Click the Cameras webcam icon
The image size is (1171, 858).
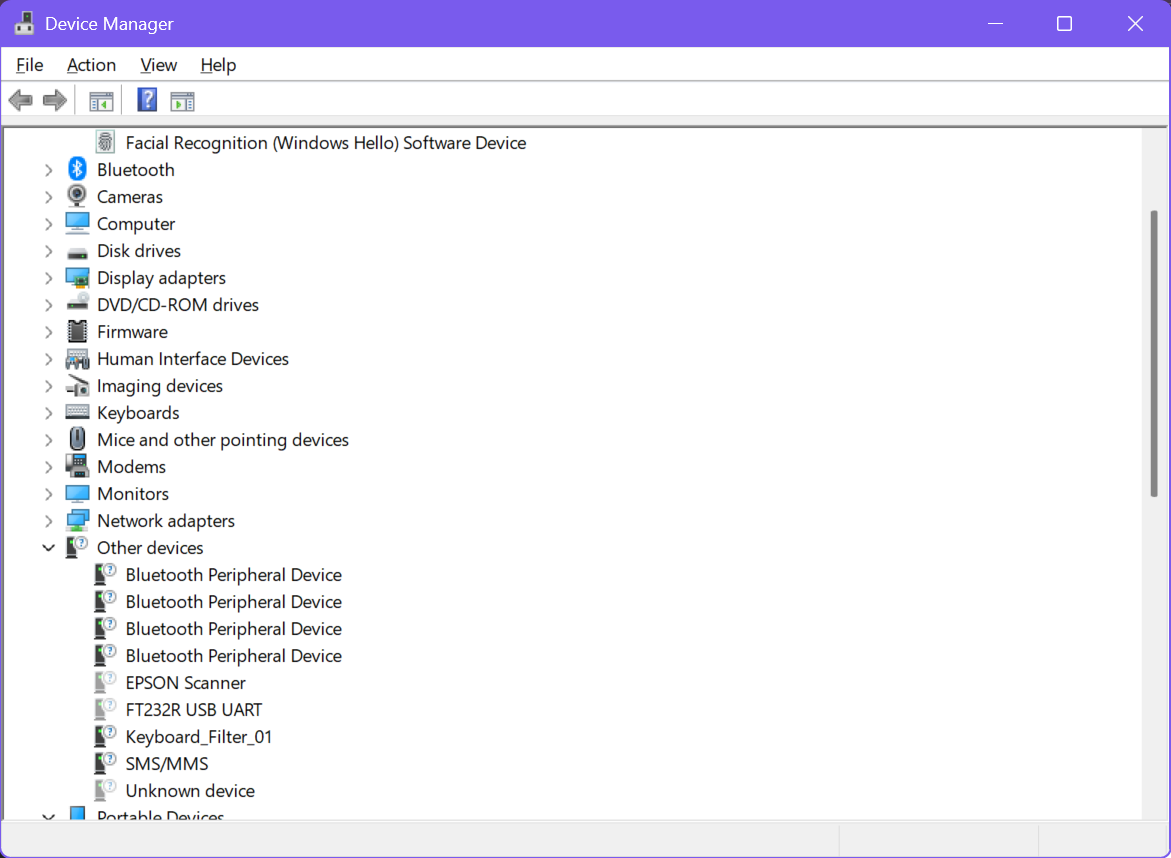[x=77, y=196]
